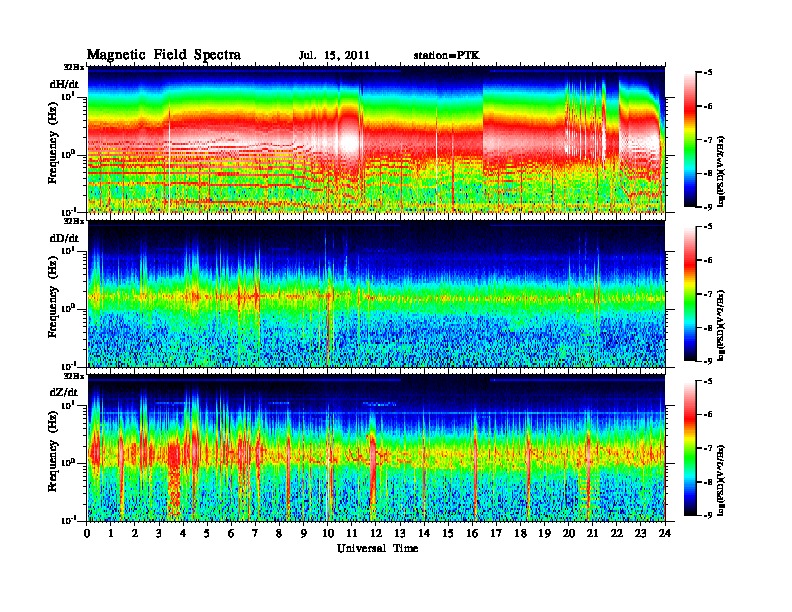Click hour "13" on the Universal Time axis

(400, 533)
